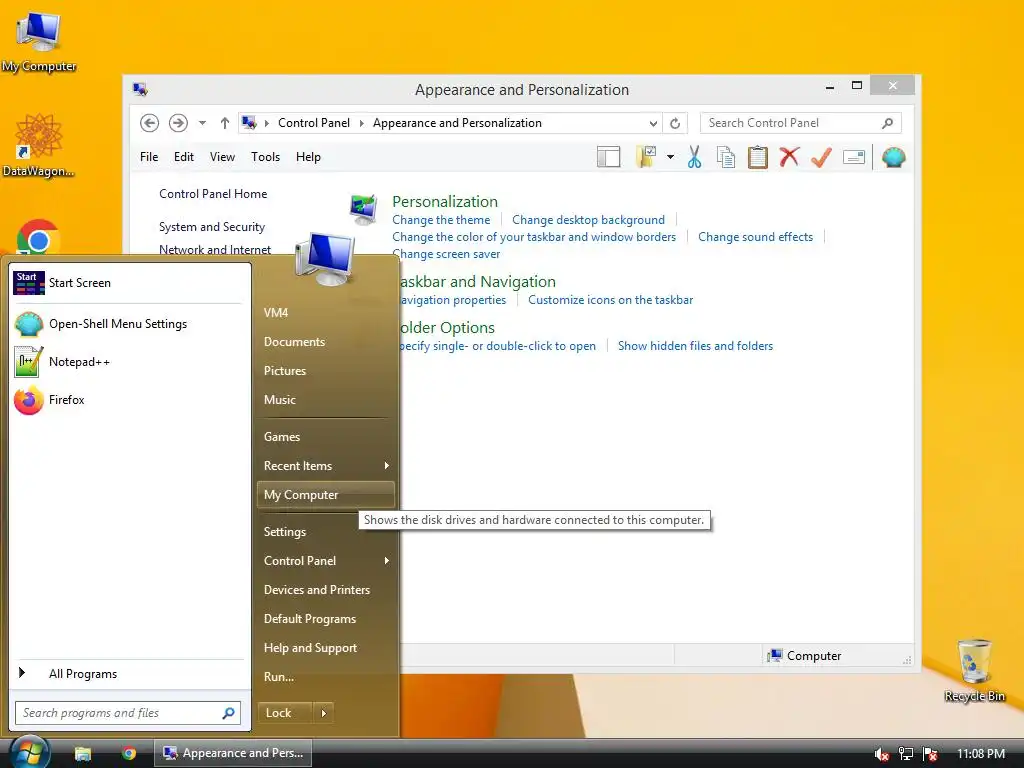1024x768 pixels.
Task: Launch Firefox from Start menu
Action: tap(129, 400)
